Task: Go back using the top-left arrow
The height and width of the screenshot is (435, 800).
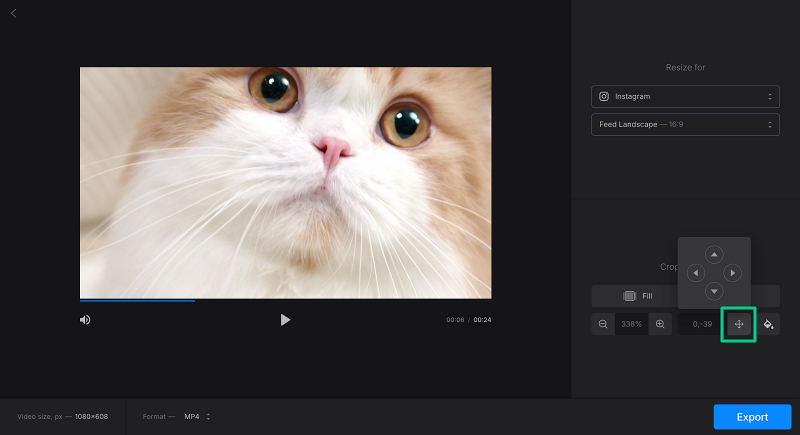Action: click(14, 14)
